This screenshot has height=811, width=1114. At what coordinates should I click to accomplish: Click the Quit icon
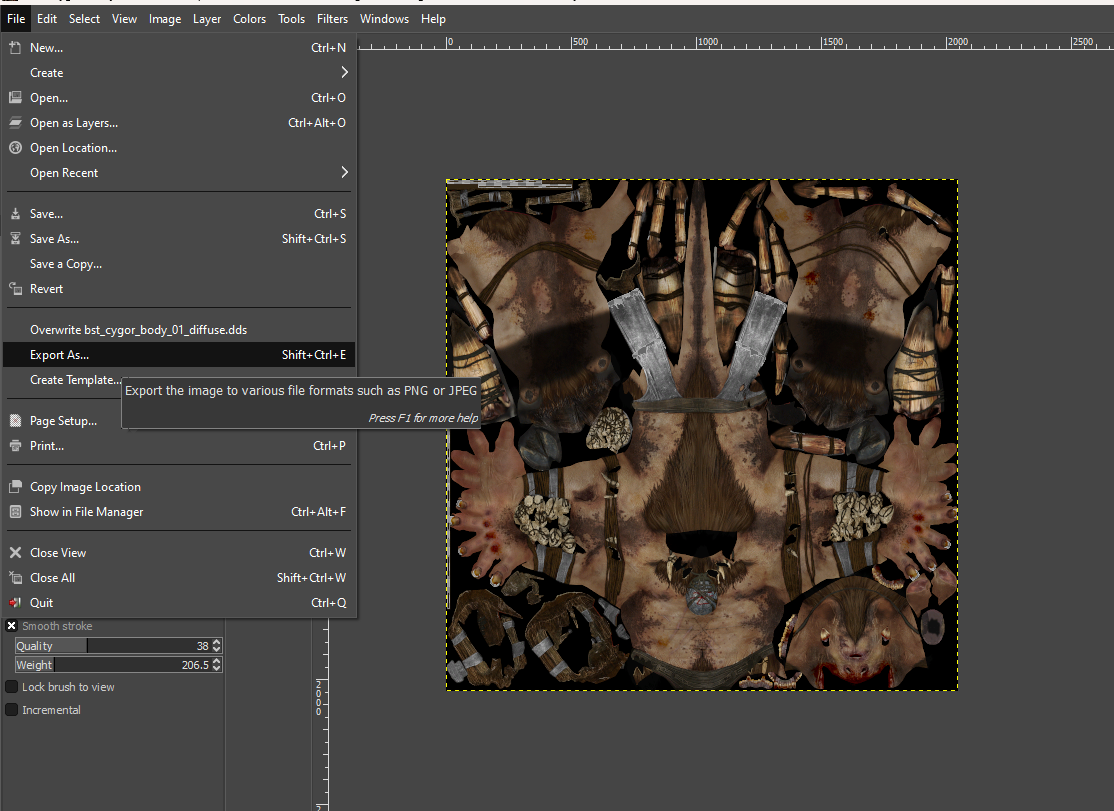tap(15, 602)
